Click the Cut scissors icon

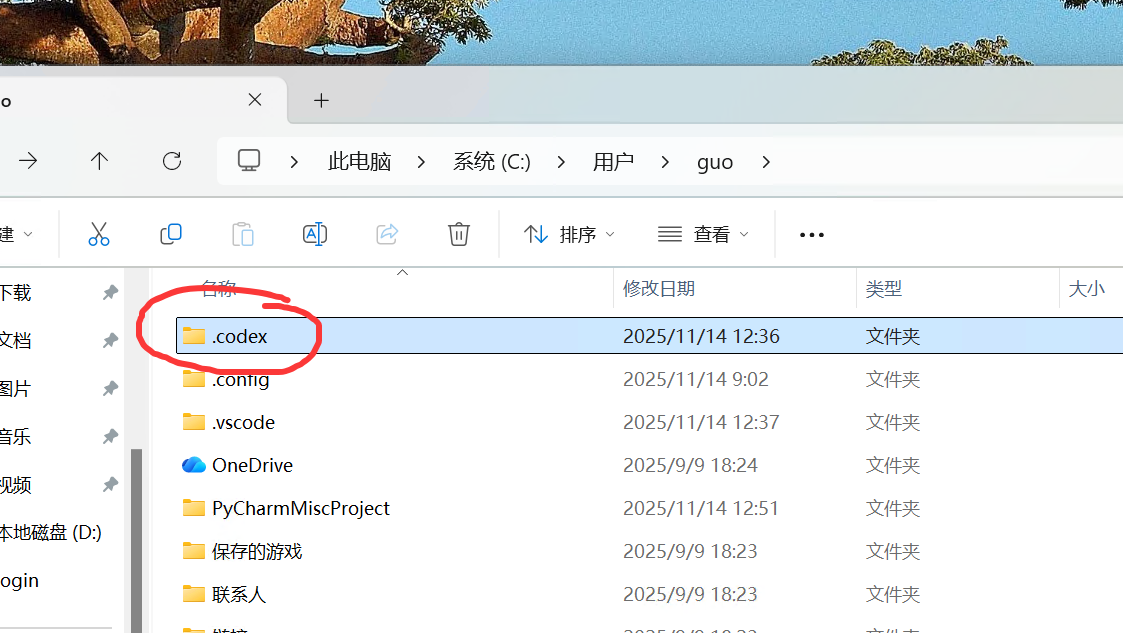point(98,234)
